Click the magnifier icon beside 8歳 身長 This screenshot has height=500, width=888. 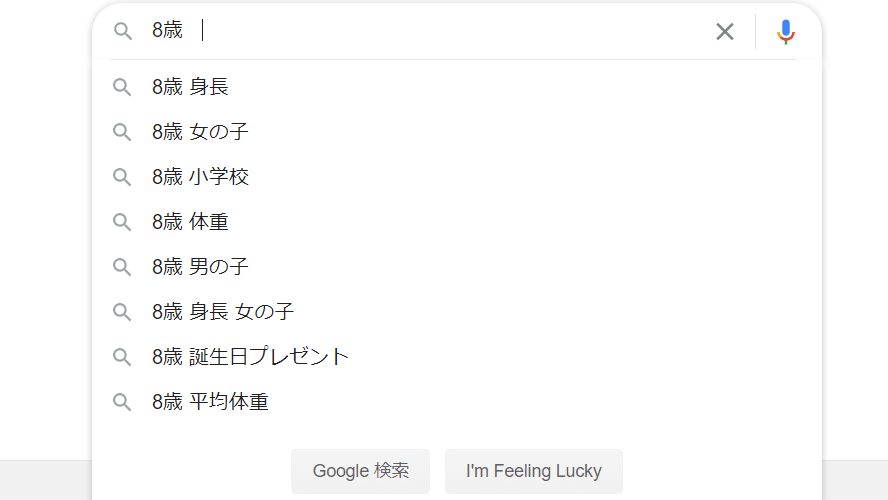(x=122, y=87)
